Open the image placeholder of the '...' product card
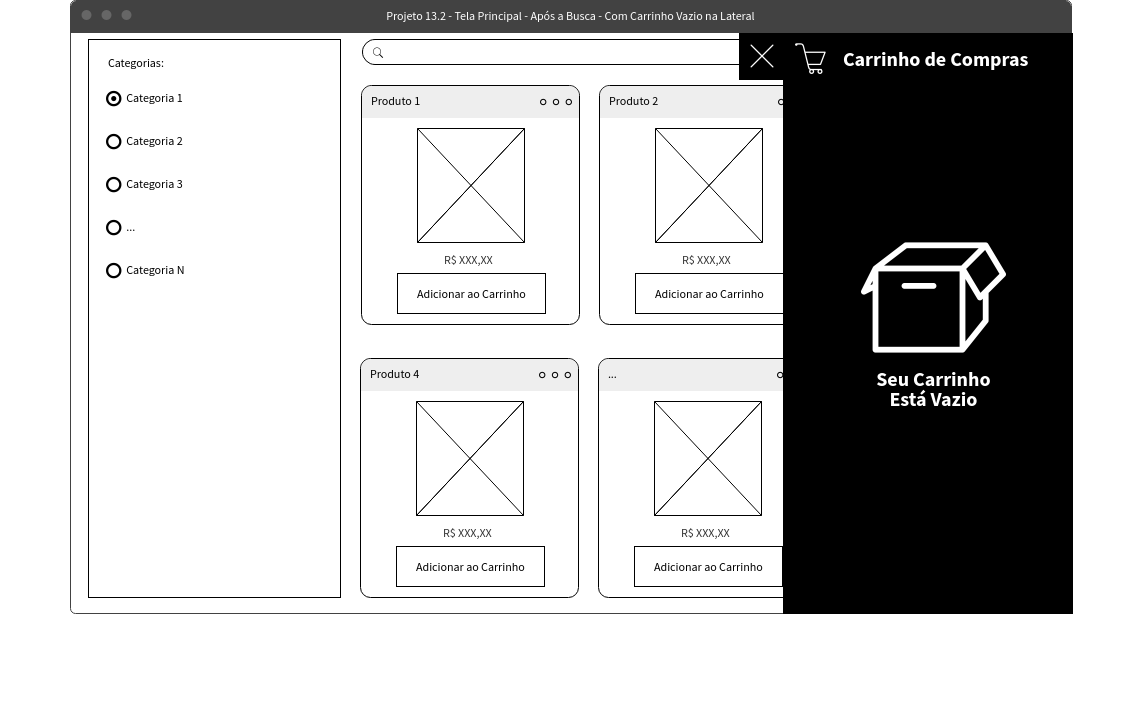1123x723 pixels. point(708,459)
